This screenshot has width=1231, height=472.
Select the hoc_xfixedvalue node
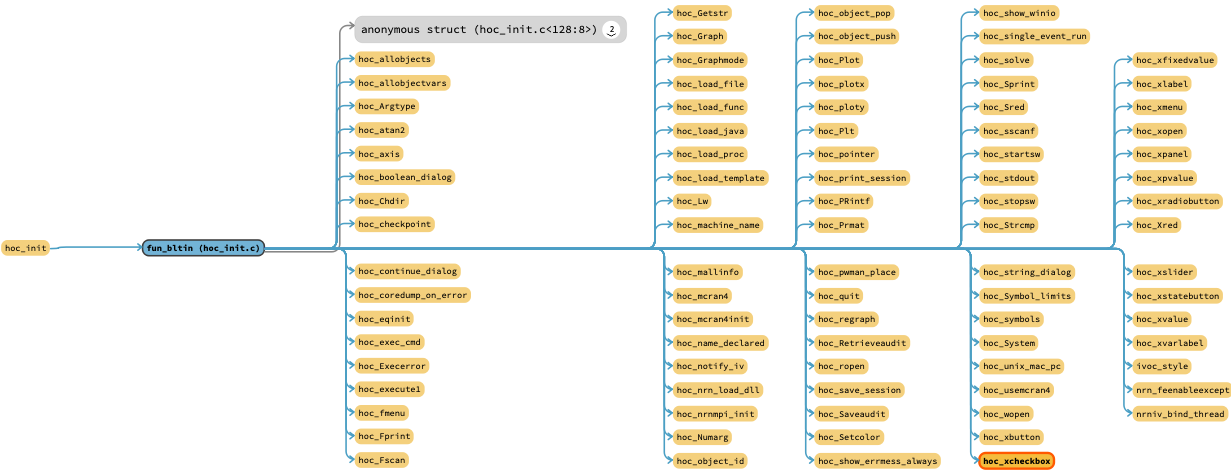[1174, 60]
